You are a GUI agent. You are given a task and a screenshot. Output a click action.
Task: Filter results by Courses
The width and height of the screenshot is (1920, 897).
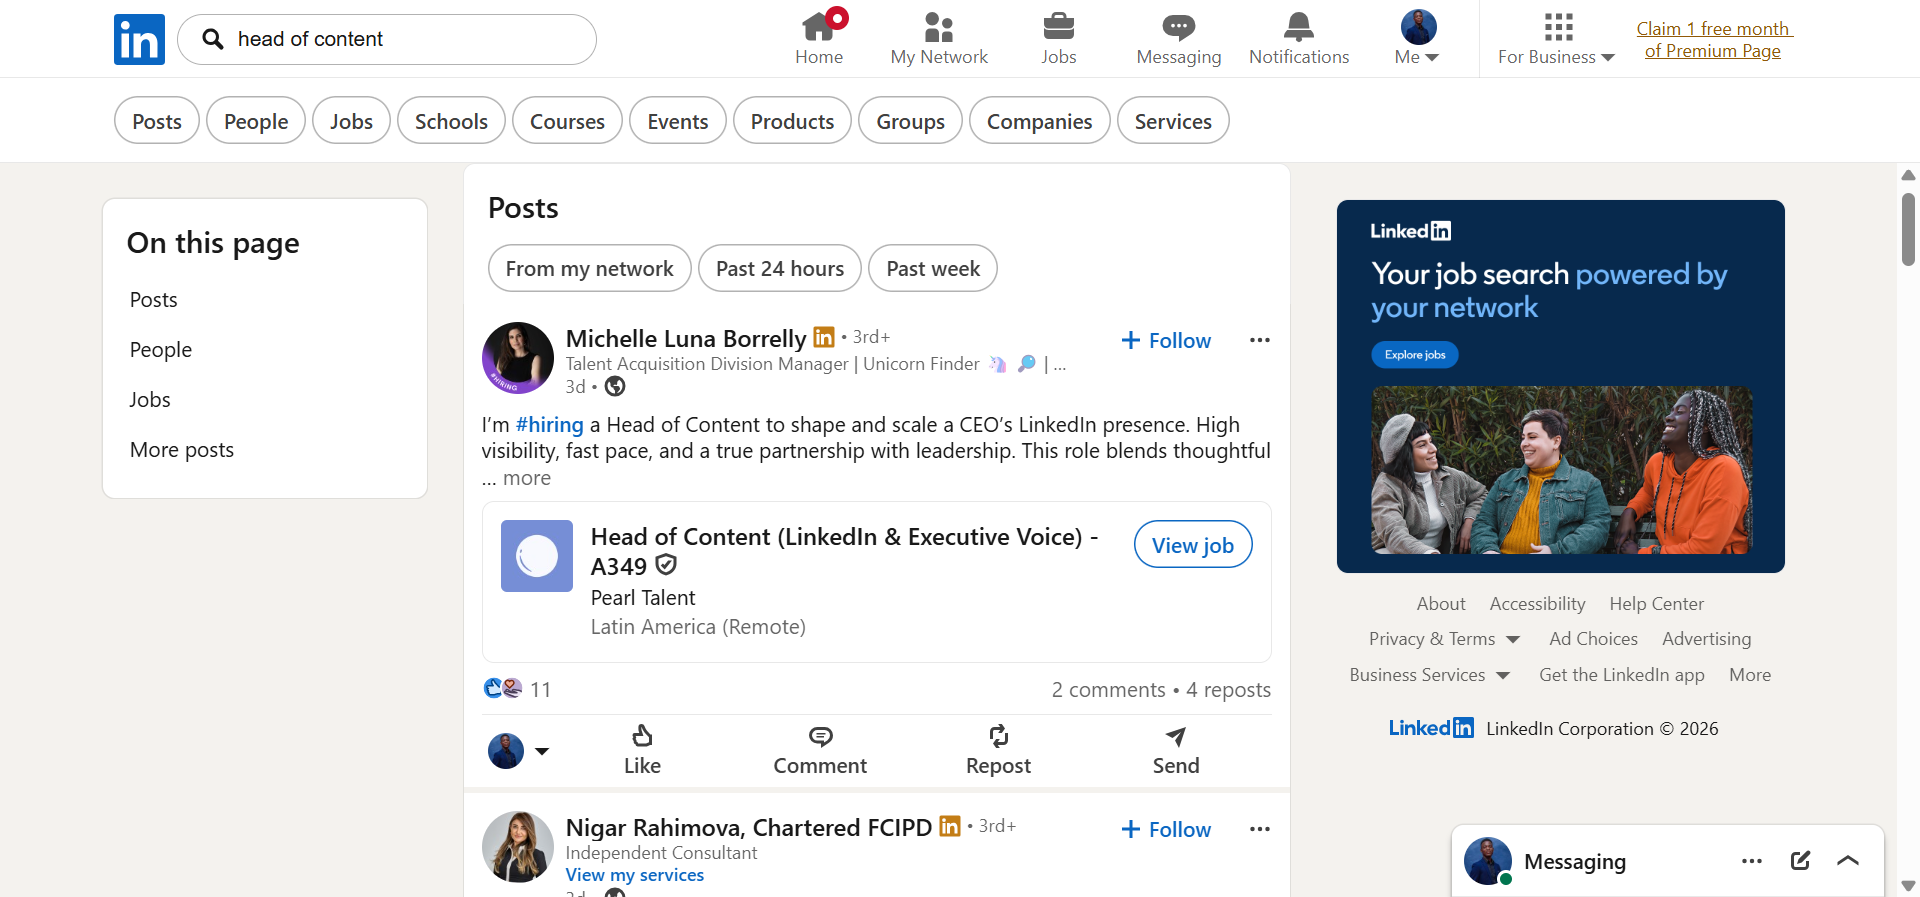[x=567, y=121]
